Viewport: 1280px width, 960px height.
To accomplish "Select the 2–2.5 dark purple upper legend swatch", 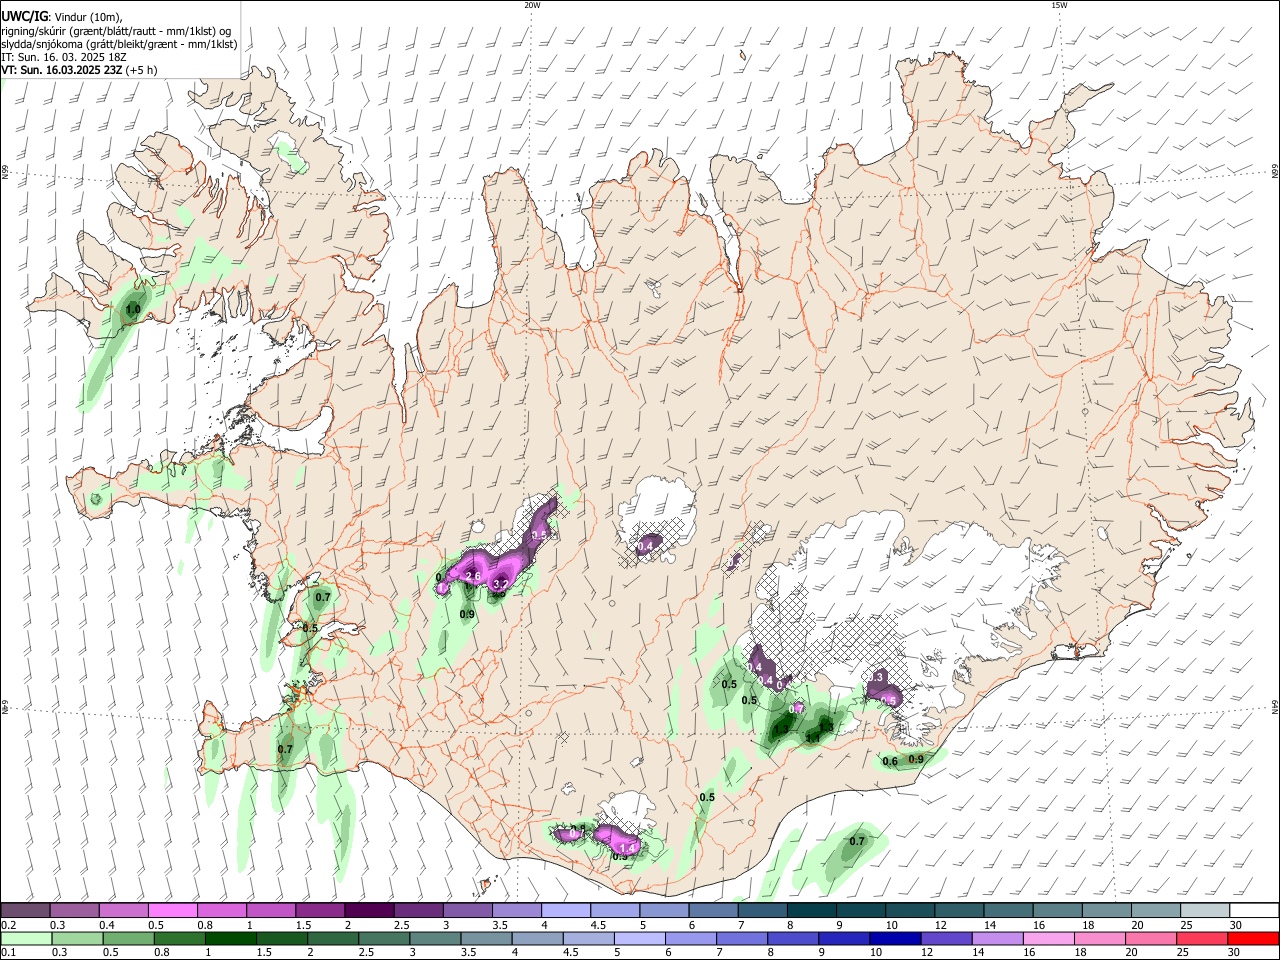I will (x=369, y=910).
